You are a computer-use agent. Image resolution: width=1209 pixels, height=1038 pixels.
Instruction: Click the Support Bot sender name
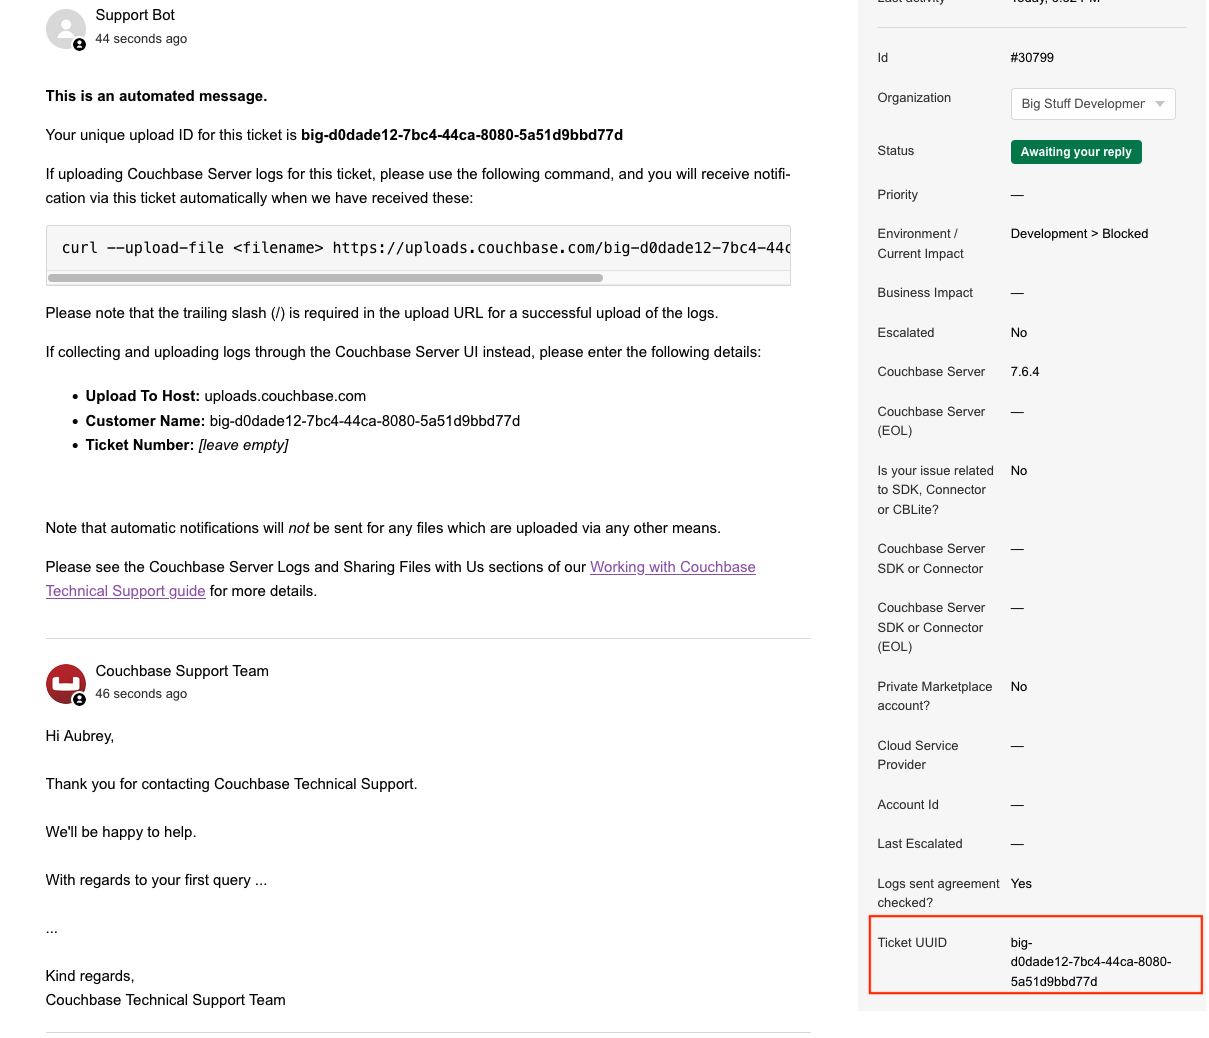135,15
